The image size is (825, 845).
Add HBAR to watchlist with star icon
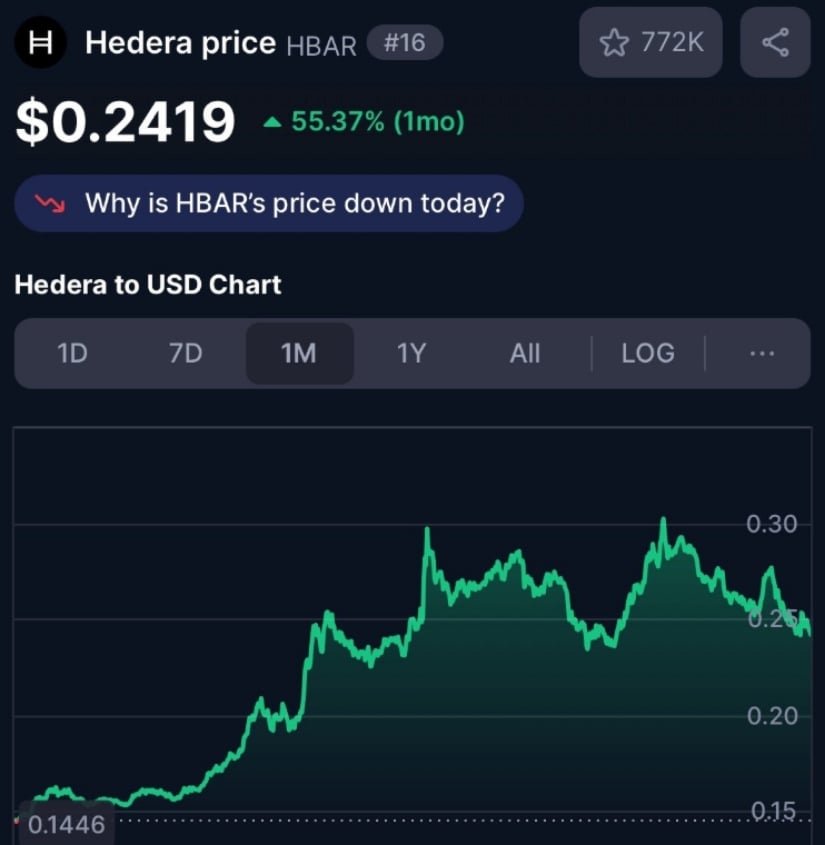[614, 43]
